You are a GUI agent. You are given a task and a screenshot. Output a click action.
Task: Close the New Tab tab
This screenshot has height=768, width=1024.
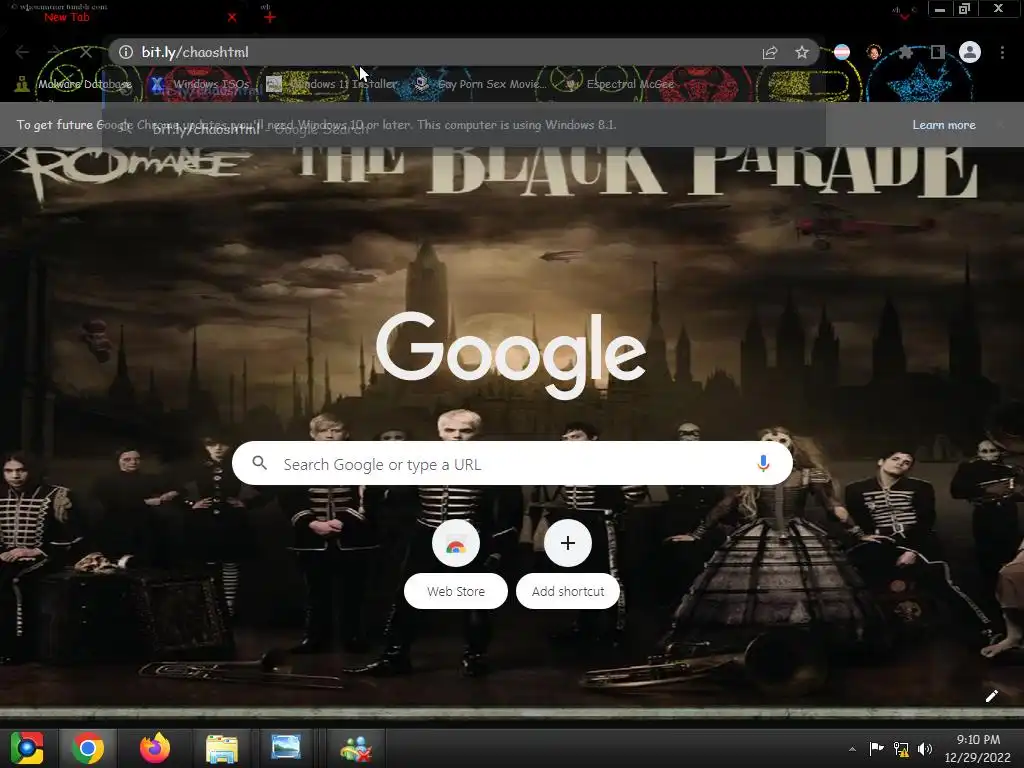pyautogui.click(x=232, y=17)
